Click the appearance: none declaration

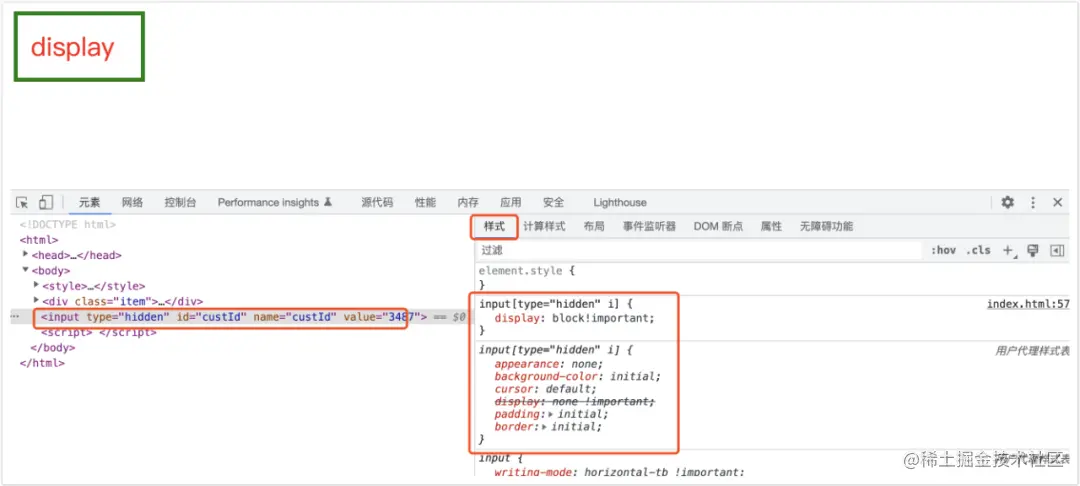point(548,364)
